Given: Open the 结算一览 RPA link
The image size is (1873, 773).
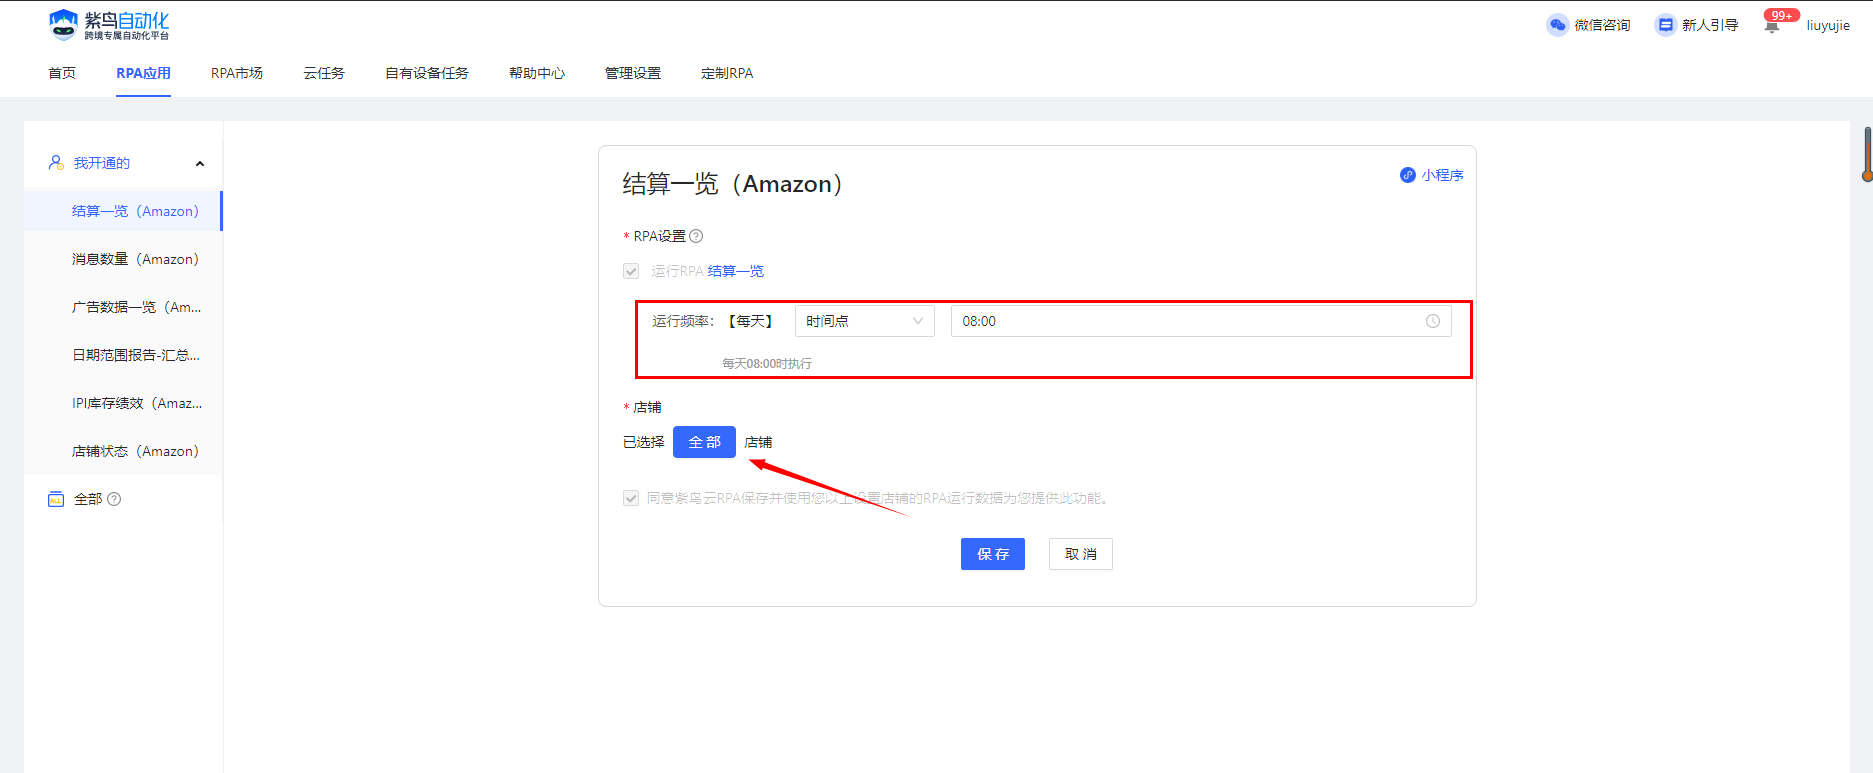Looking at the screenshot, I should (x=736, y=271).
